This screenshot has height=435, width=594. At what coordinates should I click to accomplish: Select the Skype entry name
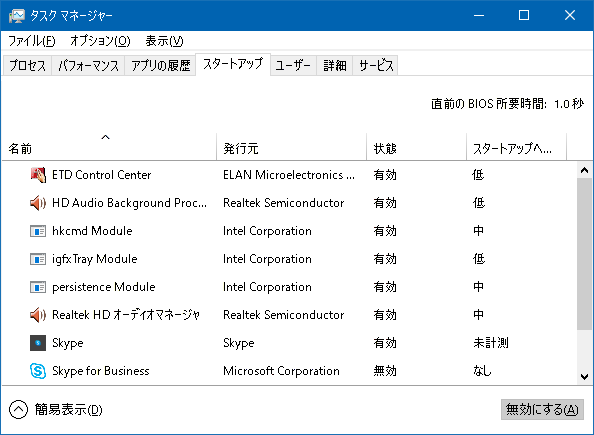pos(68,343)
